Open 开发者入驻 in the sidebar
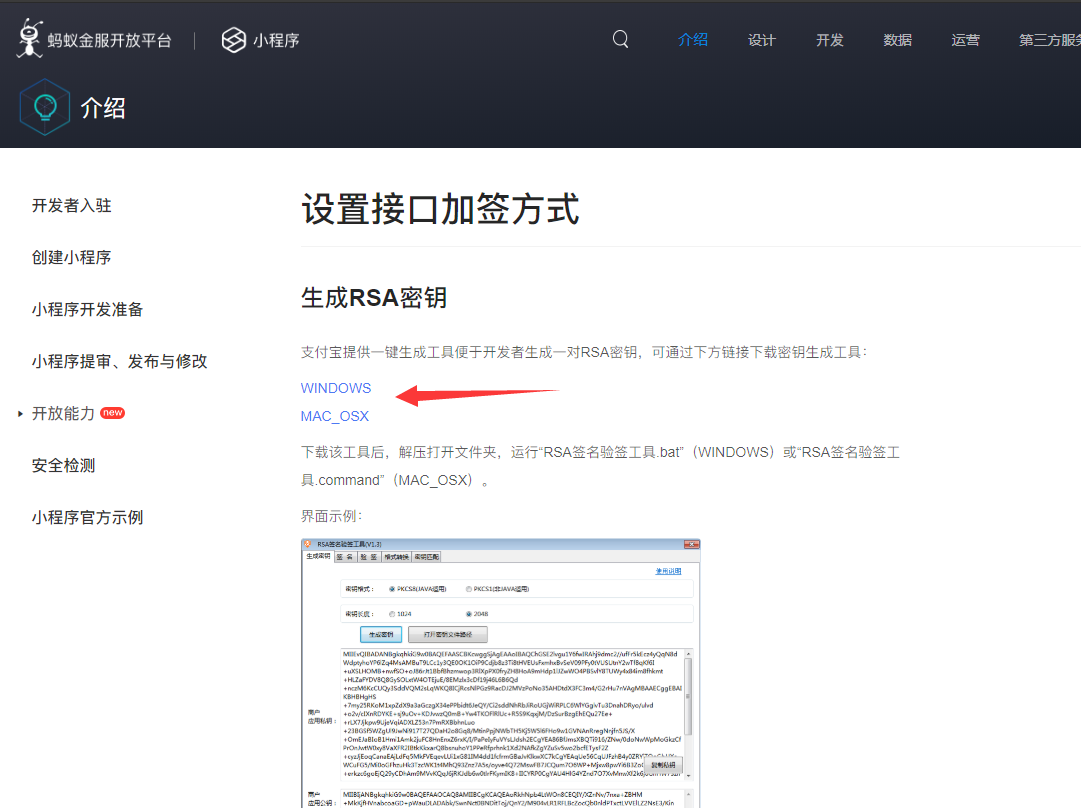Viewport: 1081px width, 808px height. coord(72,206)
